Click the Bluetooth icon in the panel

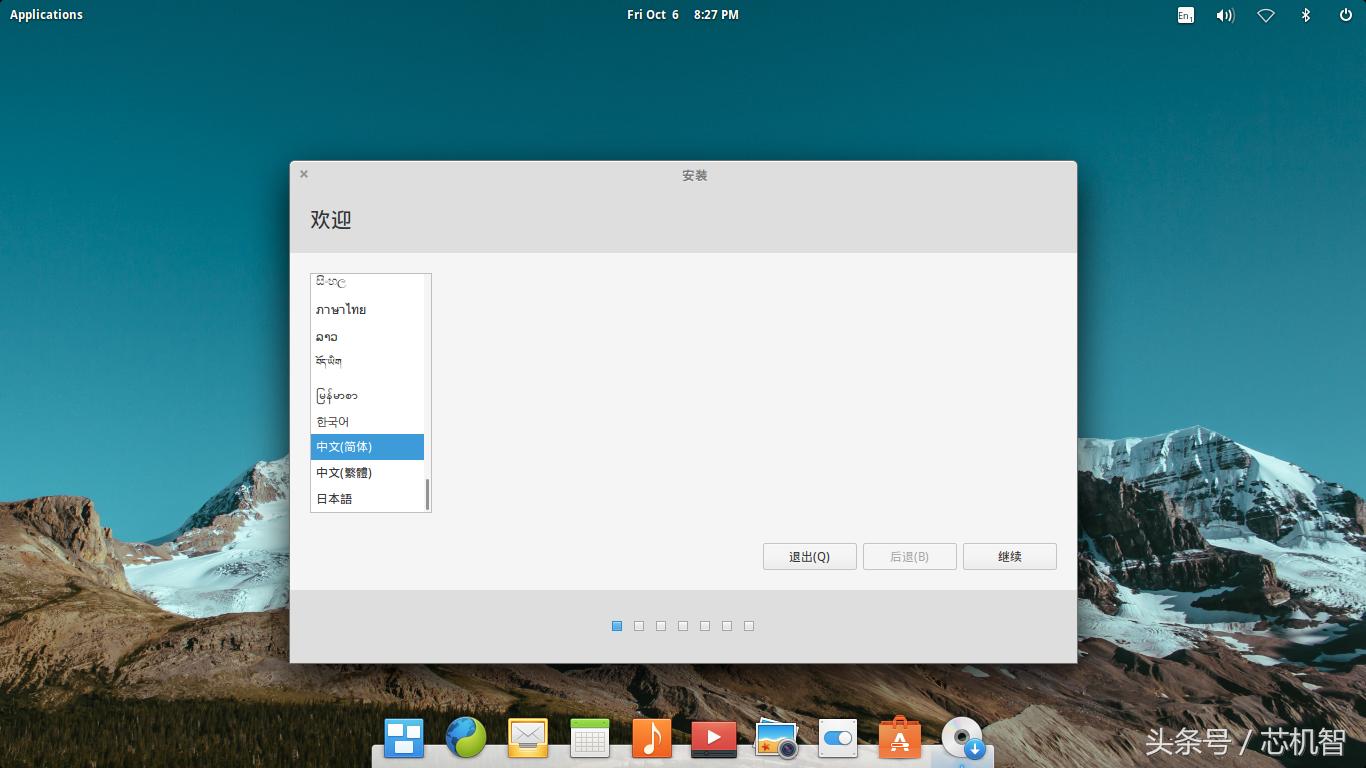tap(1304, 14)
